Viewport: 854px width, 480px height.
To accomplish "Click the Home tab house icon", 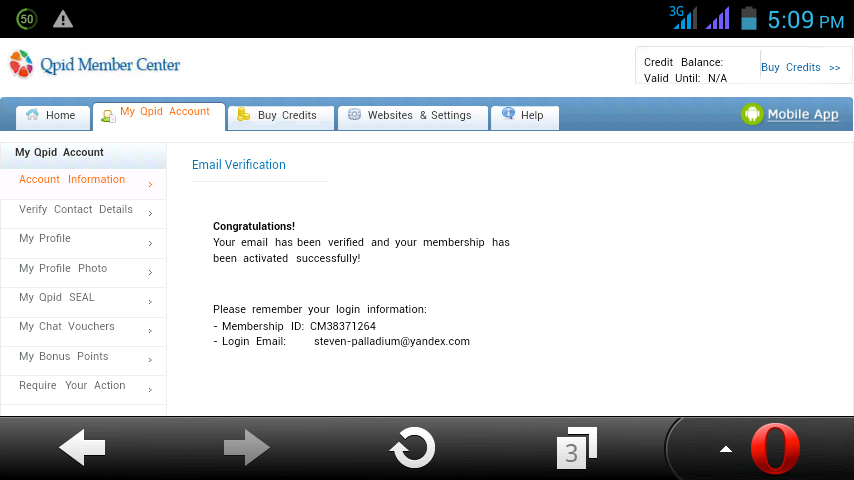I will 33,114.
